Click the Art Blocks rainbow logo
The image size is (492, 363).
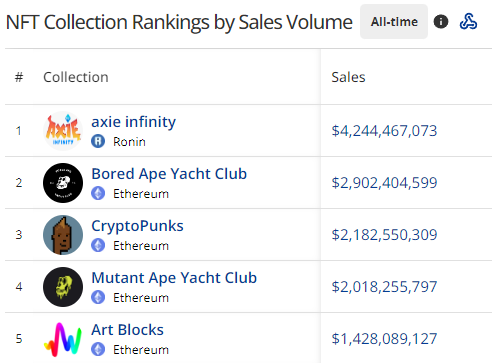point(63,339)
